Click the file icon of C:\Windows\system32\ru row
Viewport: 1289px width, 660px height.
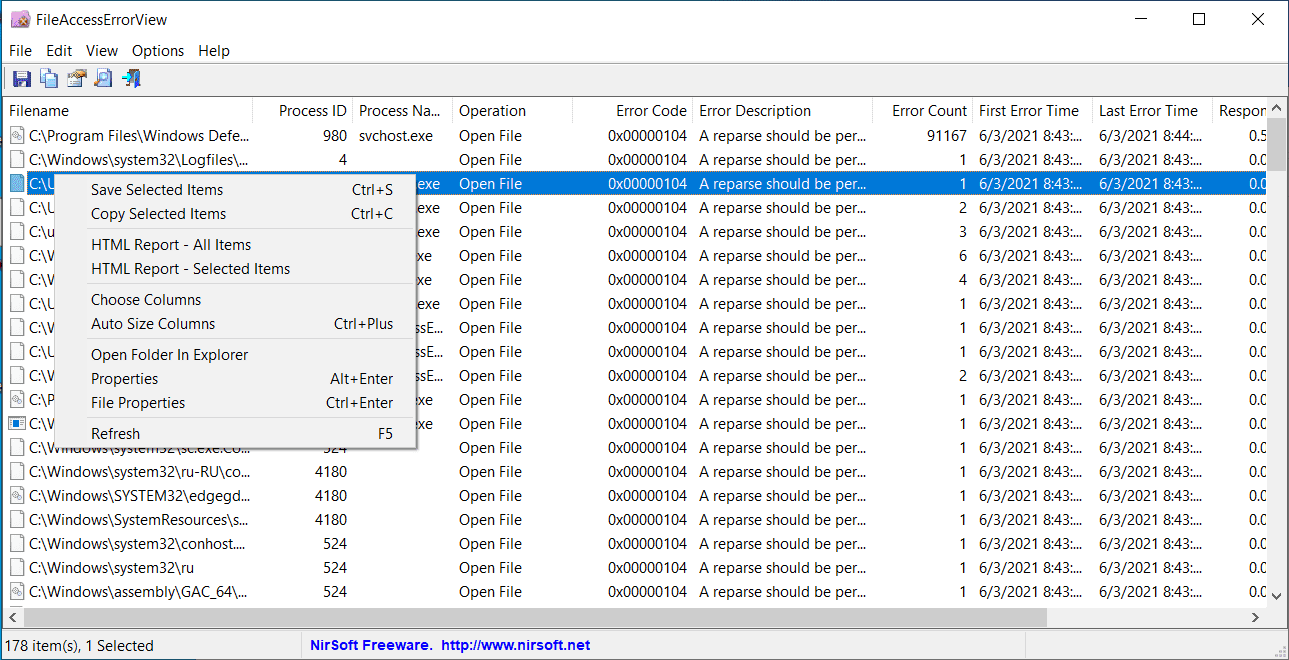16,568
